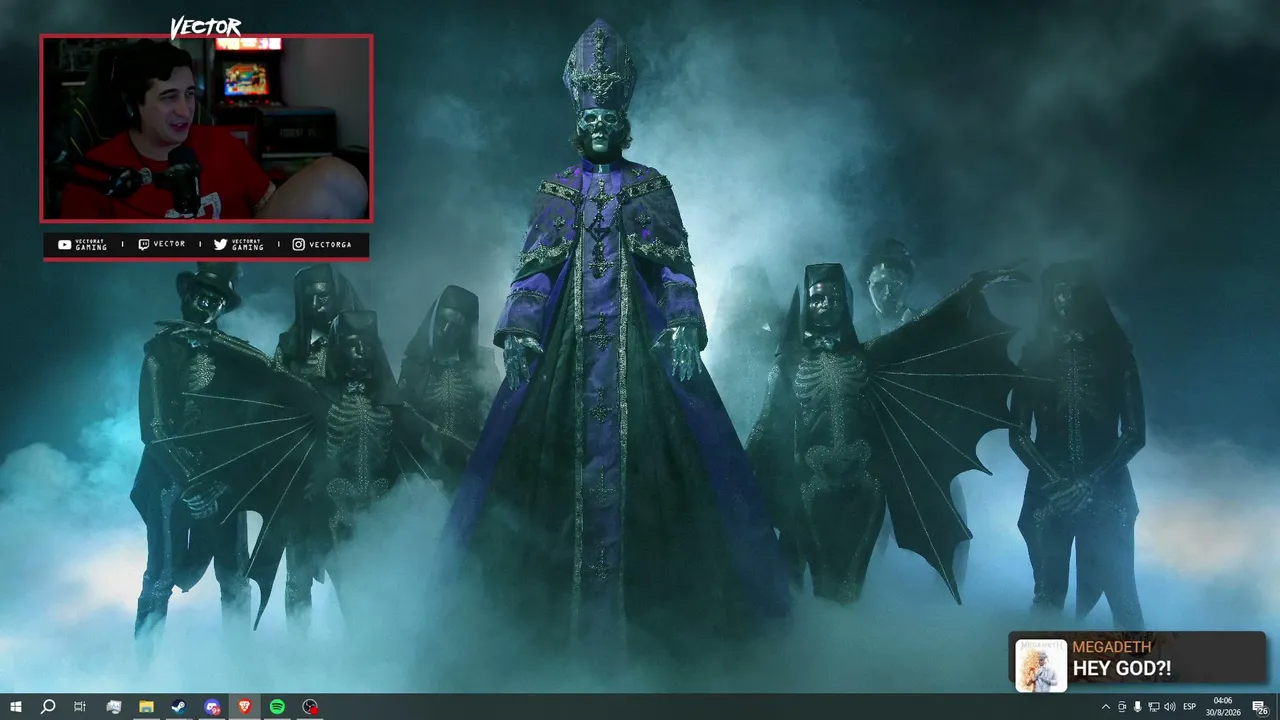Launch Steam from the taskbar
Screen dimensions: 1280x720
pos(179,707)
